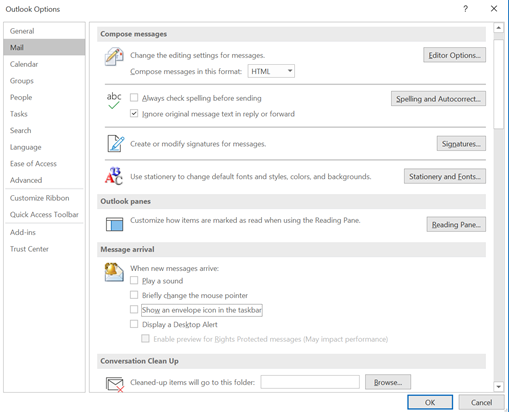Image resolution: width=509 pixels, height=412 pixels.
Task: Click the Editor Options button
Action: point(454,55)
